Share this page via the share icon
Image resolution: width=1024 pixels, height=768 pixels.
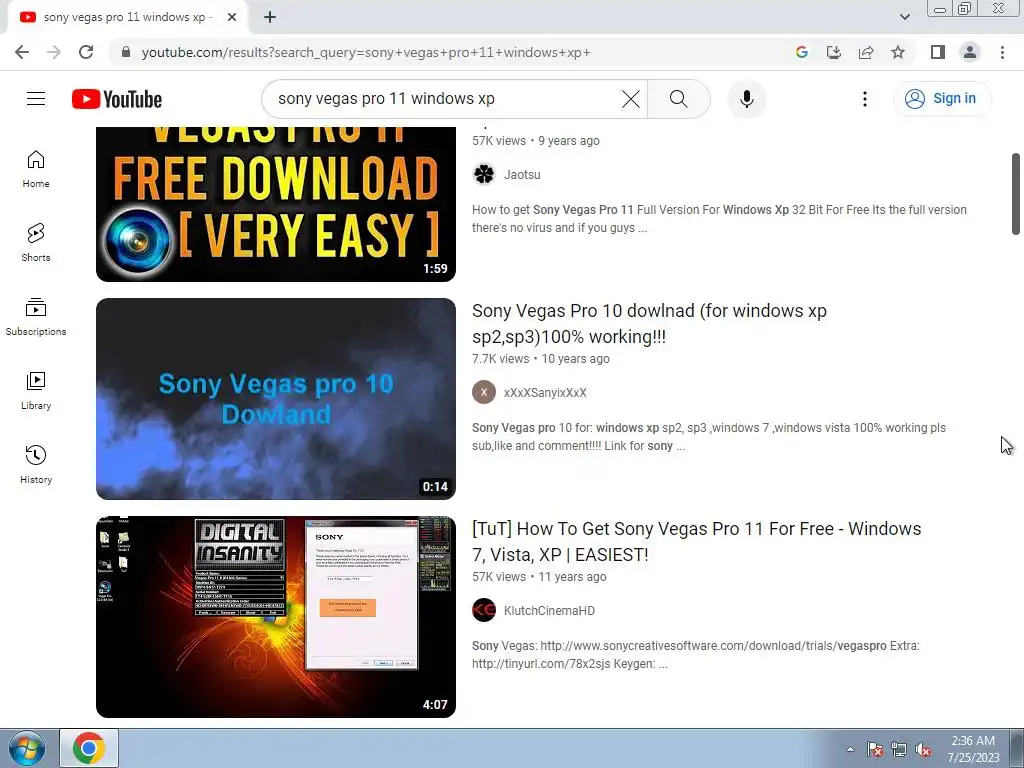point(866,52)
